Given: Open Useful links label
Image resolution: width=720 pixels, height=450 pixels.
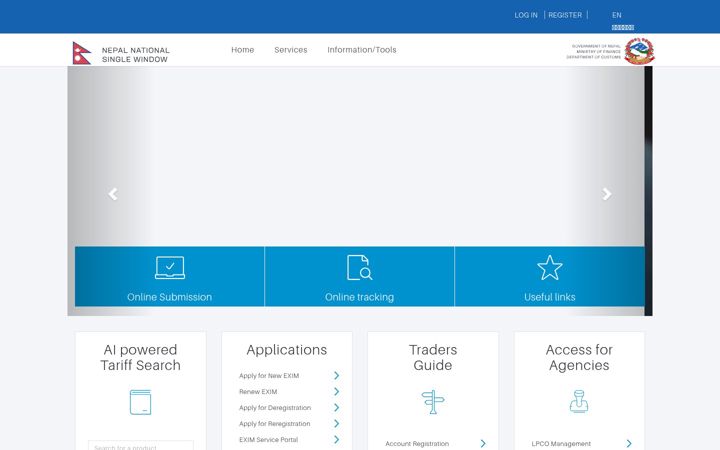Looking at the screenshot, I should pos(550,297).
